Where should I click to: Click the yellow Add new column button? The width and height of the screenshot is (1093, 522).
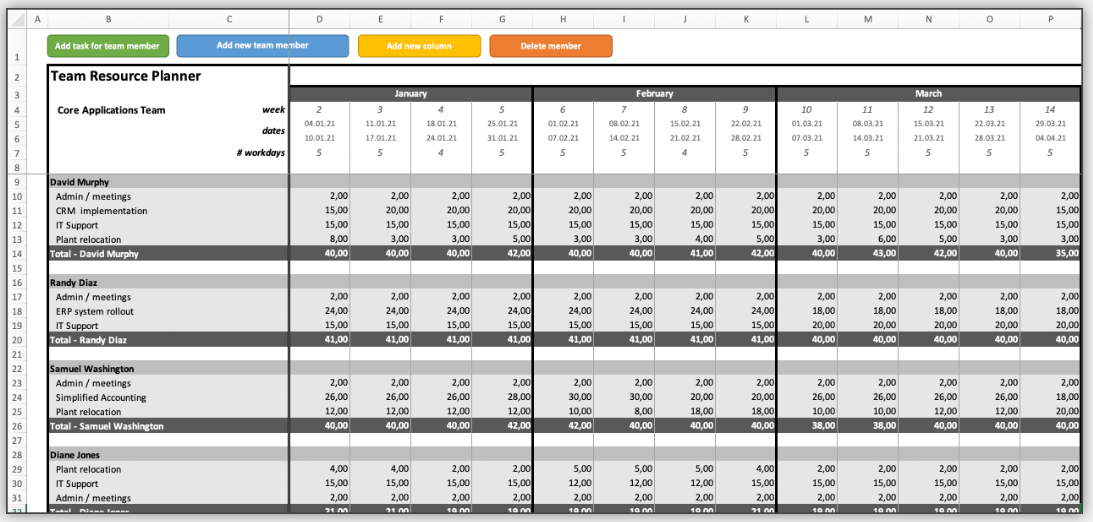pyautogui.click(x=419, y=46)
